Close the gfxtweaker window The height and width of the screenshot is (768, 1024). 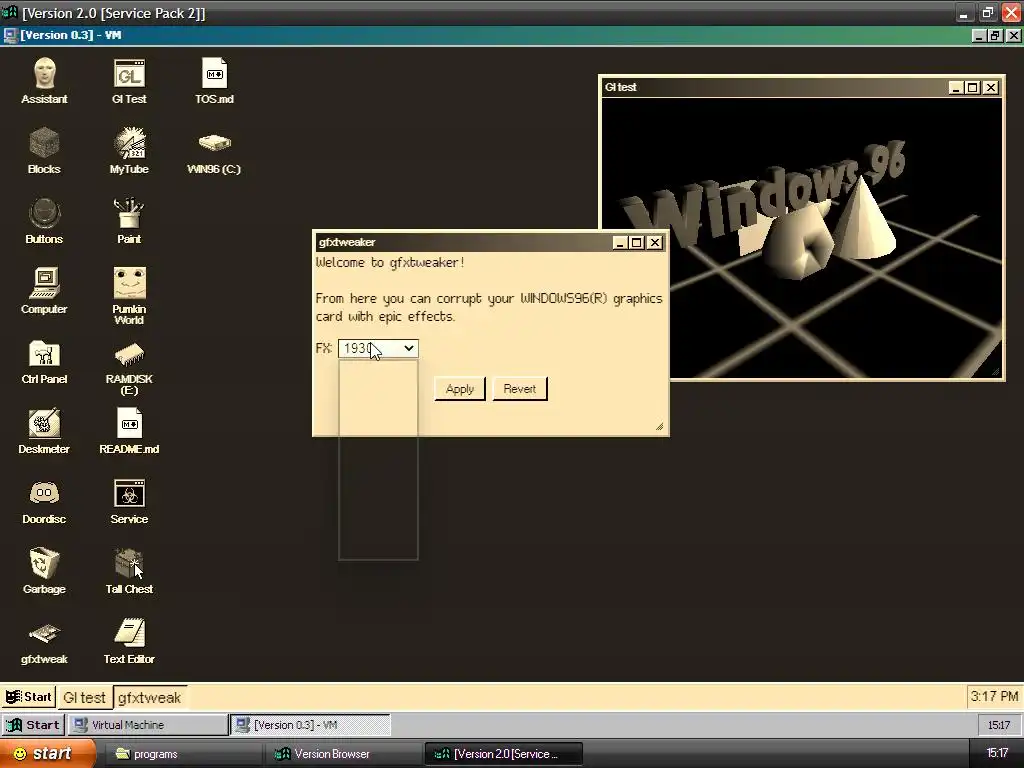(x=654, y=243)
